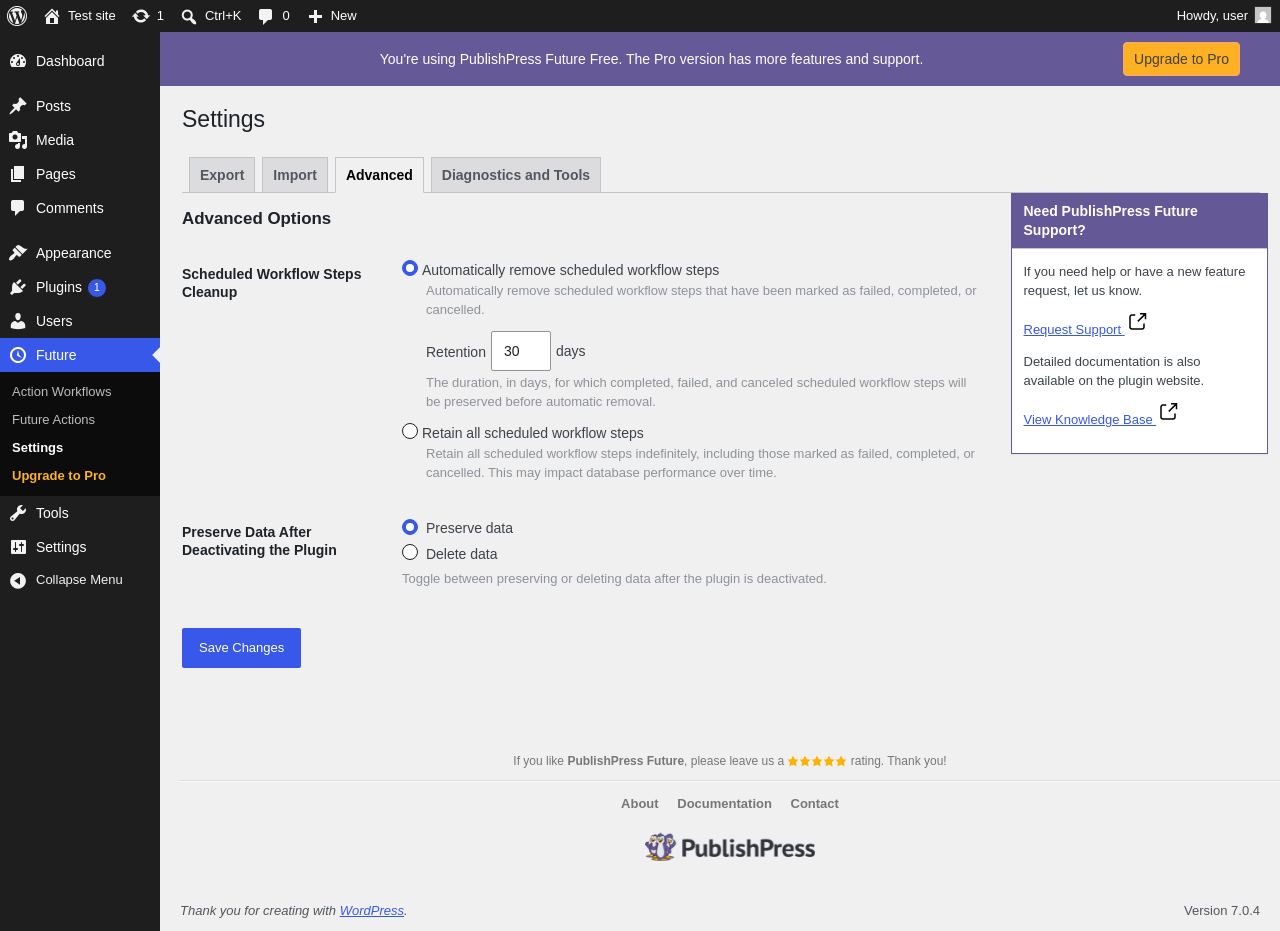This screenshot has height=931, width=1280.
Task: Choose the Preserve data option
Action: pos(410,527)
